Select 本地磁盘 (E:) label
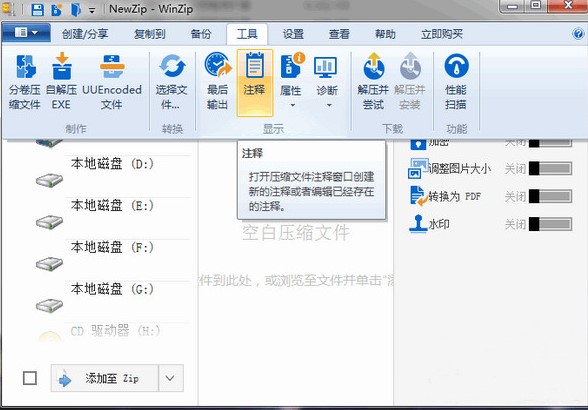 112,206
